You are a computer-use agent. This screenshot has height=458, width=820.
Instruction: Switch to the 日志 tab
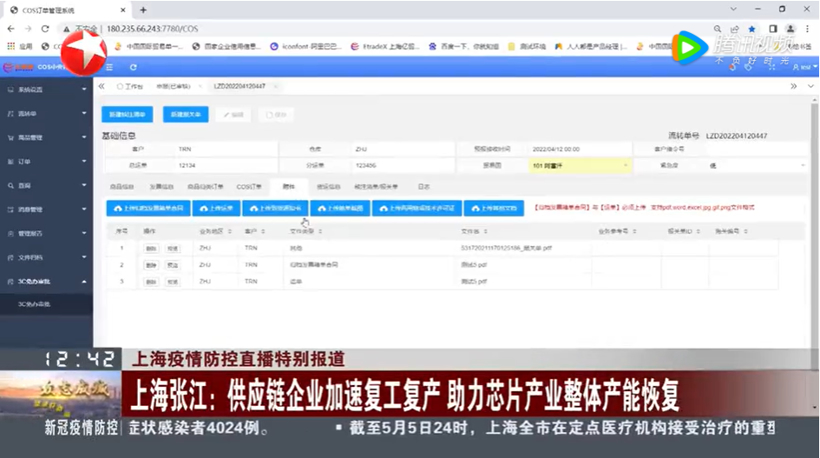[424, 187]
